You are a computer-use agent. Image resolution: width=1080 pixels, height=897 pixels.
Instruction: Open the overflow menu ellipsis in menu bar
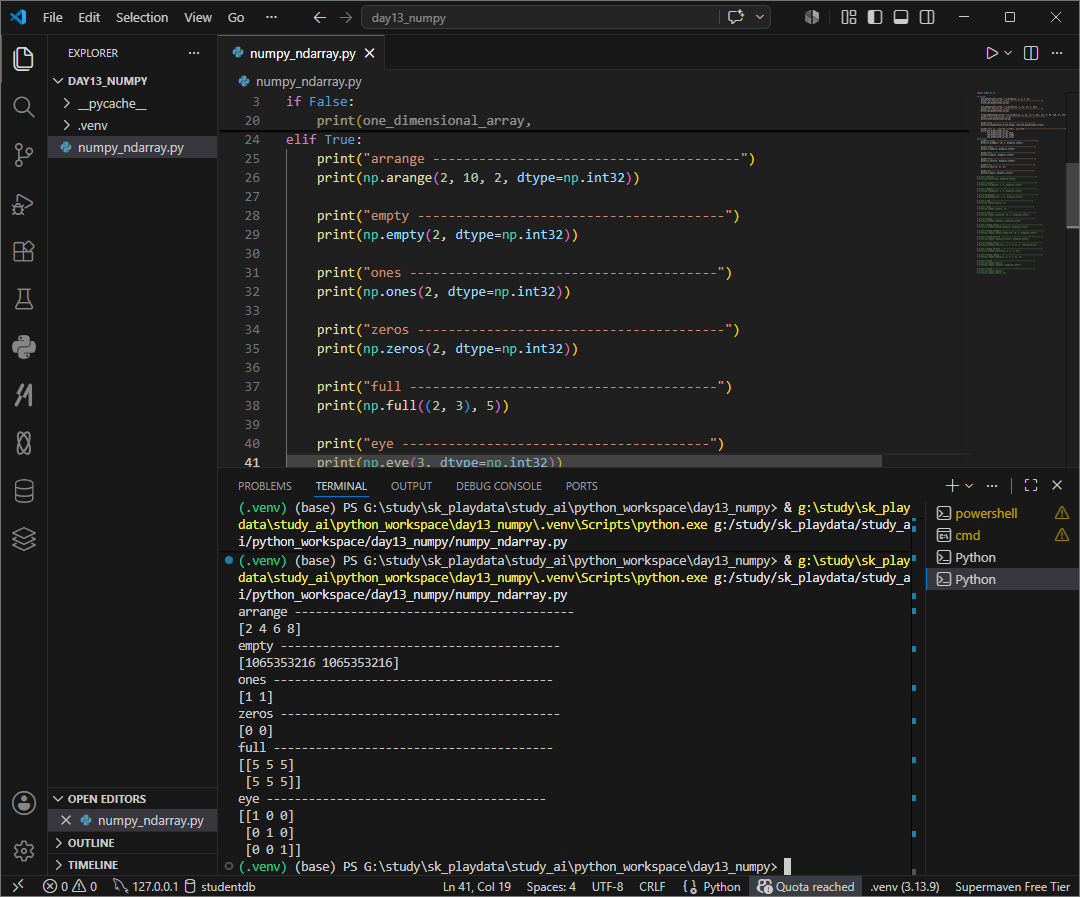pyautogui.click(x=271, y=17)
